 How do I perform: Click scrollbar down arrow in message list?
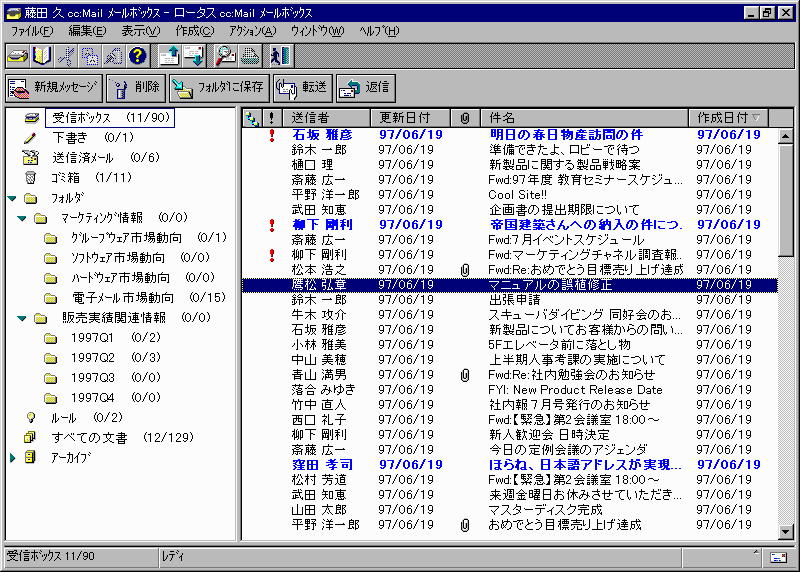785,532
